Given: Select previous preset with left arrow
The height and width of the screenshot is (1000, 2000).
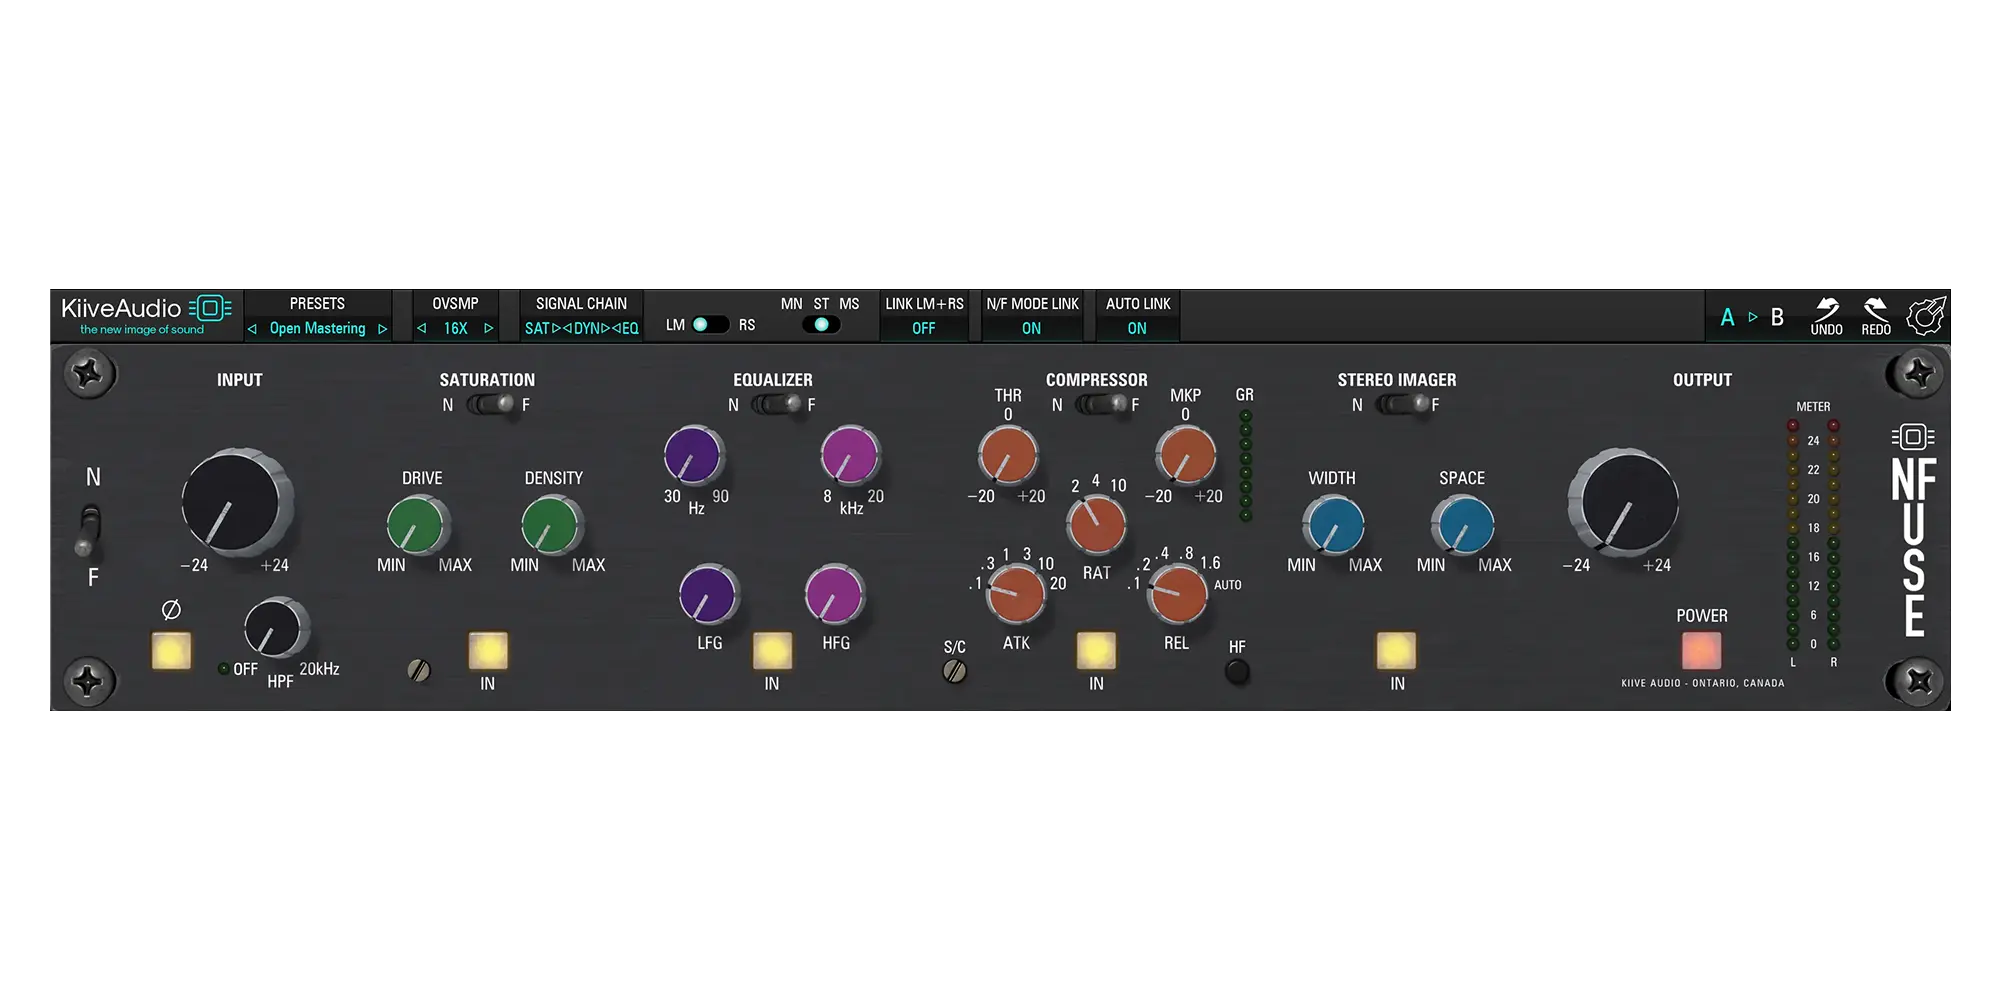Looking at the screenshot, I should (x=252, y=329).
